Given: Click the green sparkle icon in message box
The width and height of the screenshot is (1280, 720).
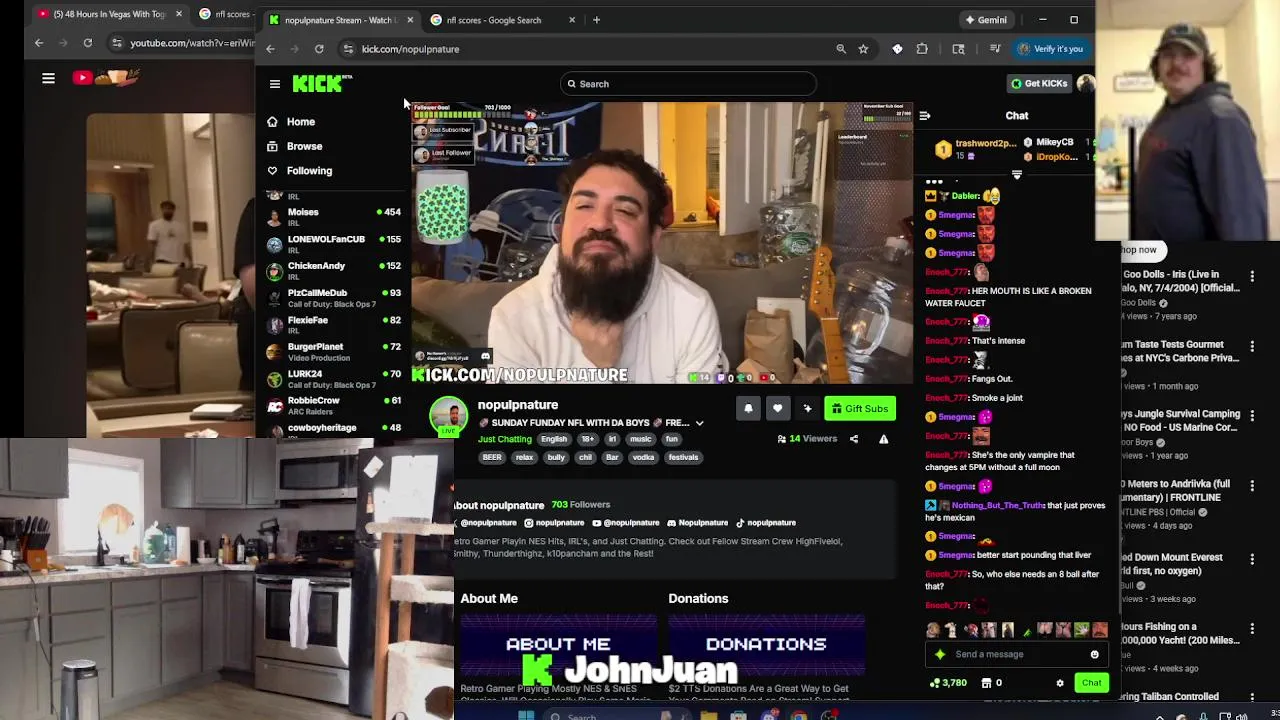Looking at the screenshot, I should tap(940, 655).
